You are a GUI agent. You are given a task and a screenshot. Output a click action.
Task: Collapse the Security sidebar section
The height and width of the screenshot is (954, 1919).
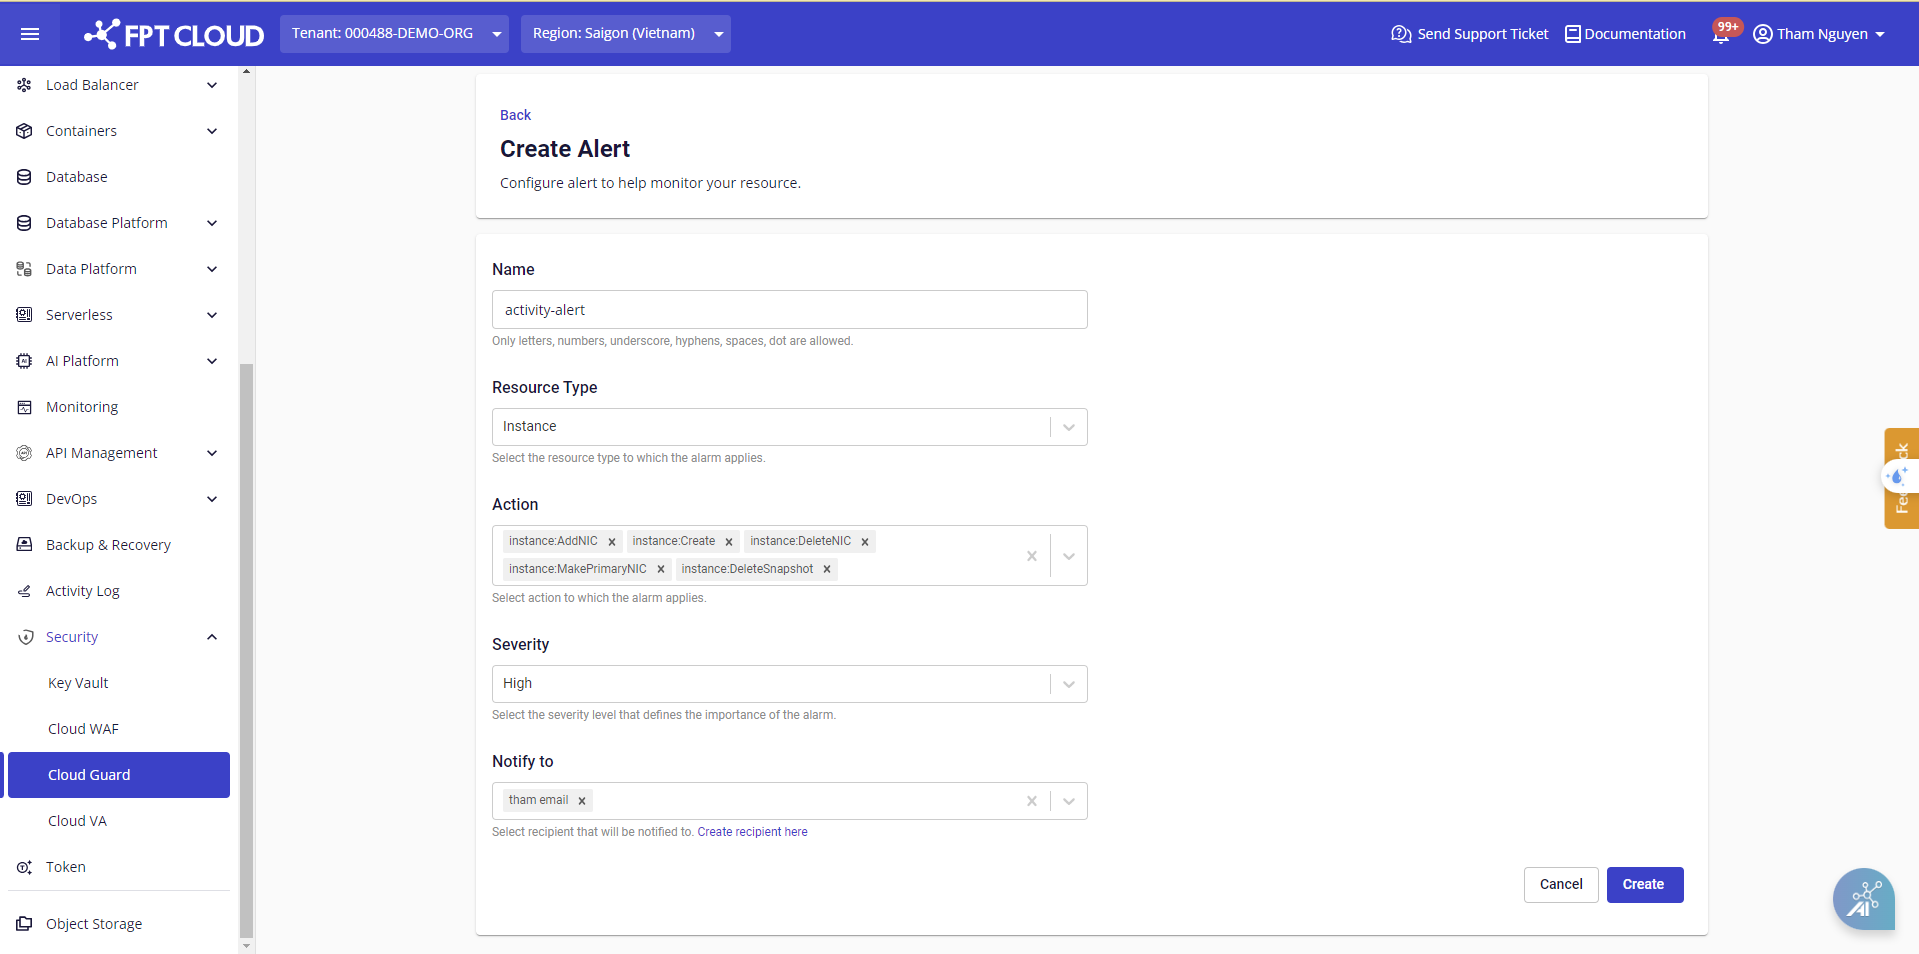212,637
